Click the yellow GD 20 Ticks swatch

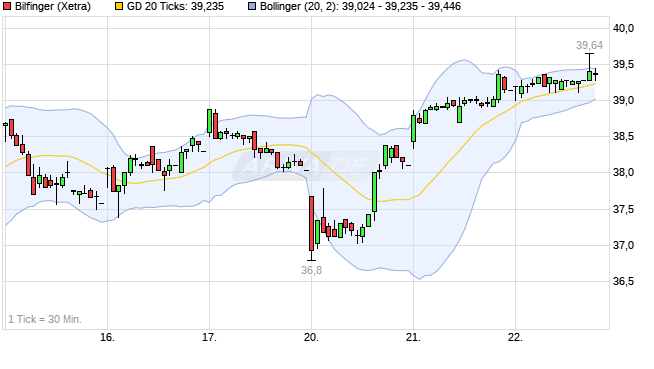pyautogui.click(x=119, y=6)
